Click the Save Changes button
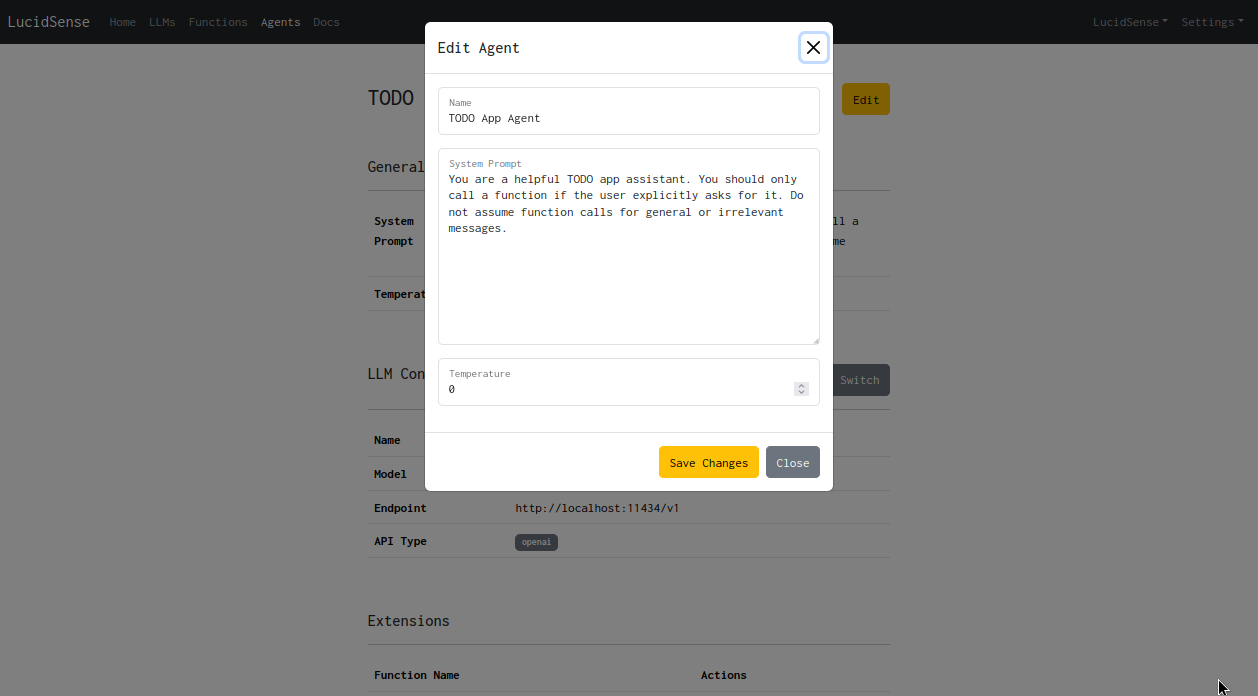This screenshot has height=696, width=1258. coord(708,462)
